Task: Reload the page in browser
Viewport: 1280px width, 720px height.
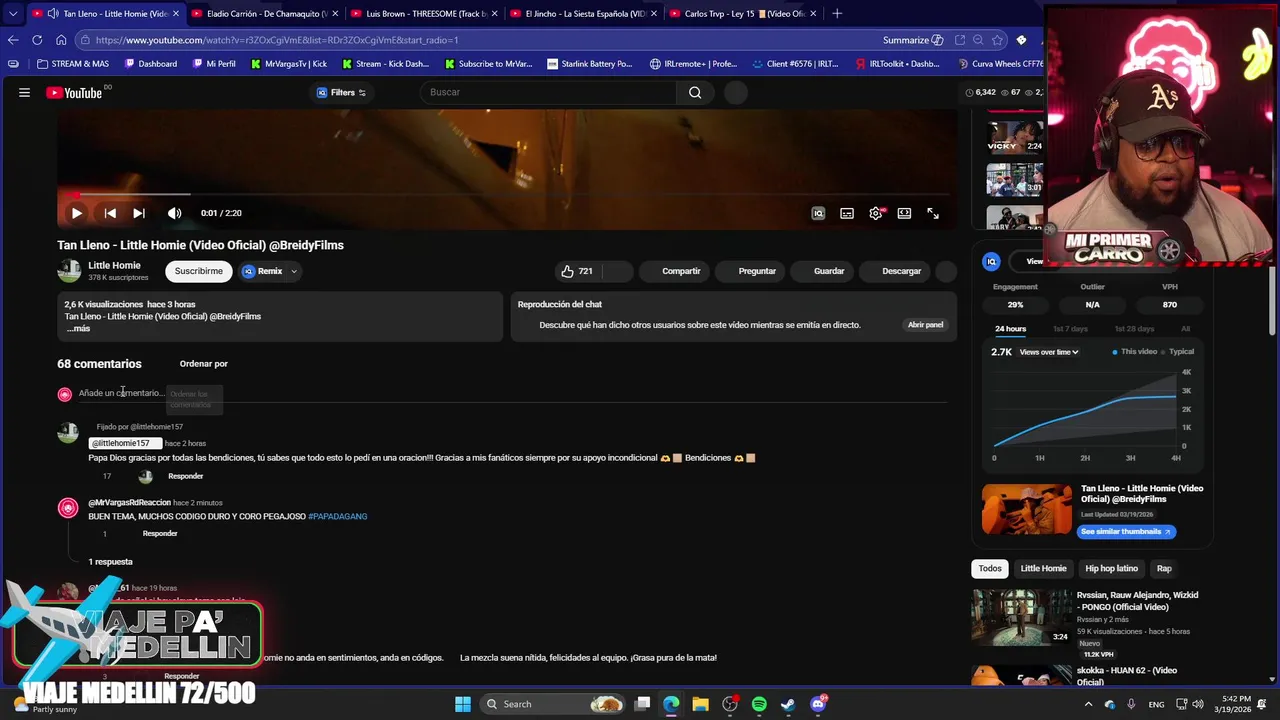Action: pos(37,40)
